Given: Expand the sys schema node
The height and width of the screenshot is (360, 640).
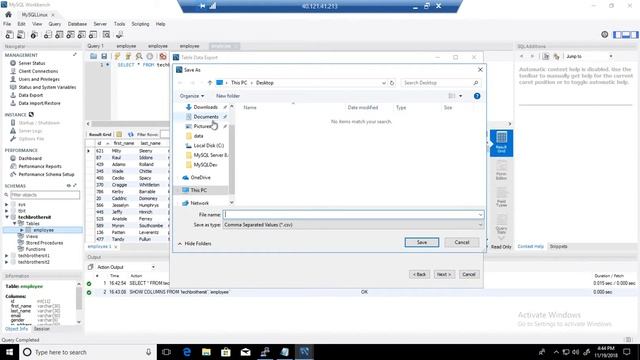Looking at the screenshot, I should (x=7, y=204).
